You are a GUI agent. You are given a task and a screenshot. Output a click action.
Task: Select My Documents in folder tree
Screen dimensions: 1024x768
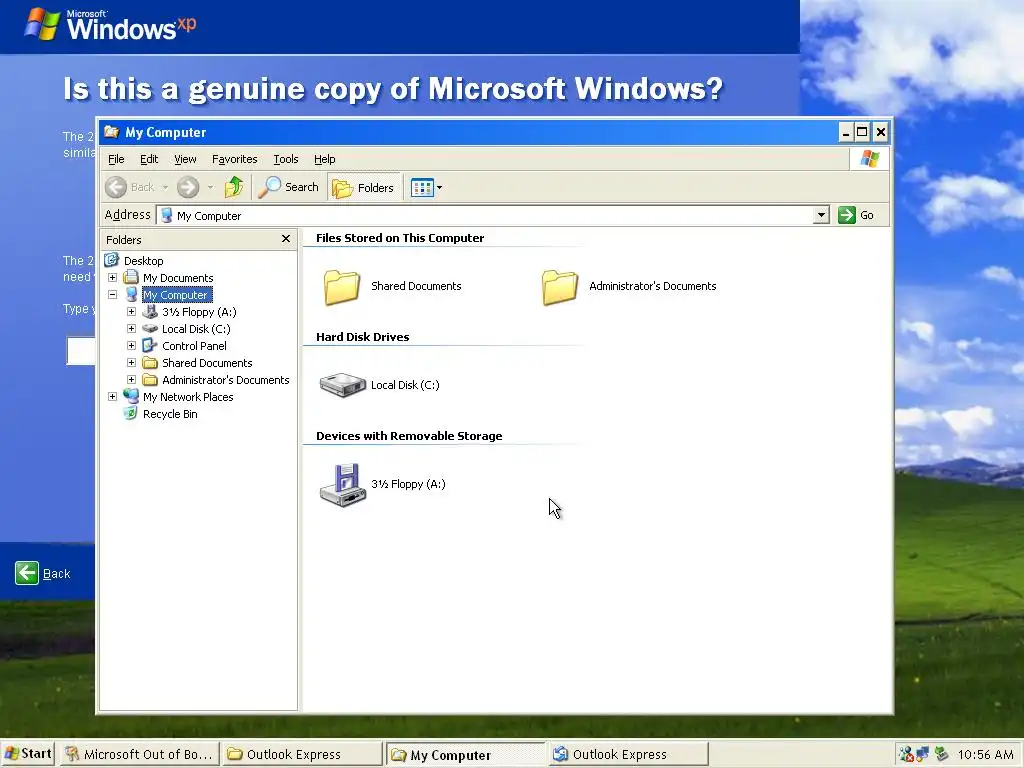(178, 278)
